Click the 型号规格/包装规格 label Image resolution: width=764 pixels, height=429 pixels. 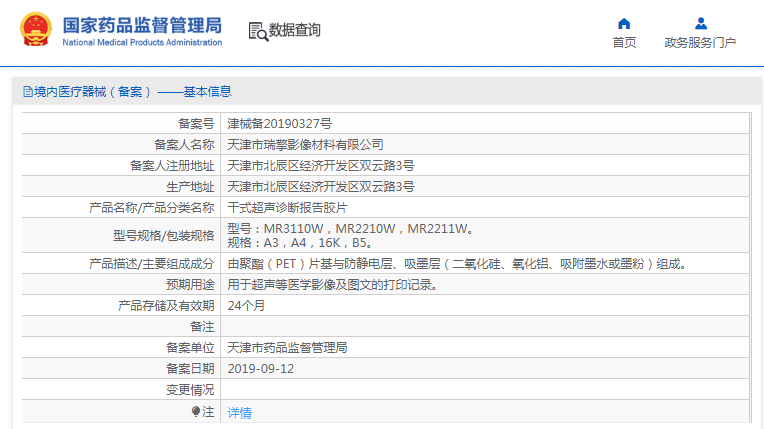point(164,235)
